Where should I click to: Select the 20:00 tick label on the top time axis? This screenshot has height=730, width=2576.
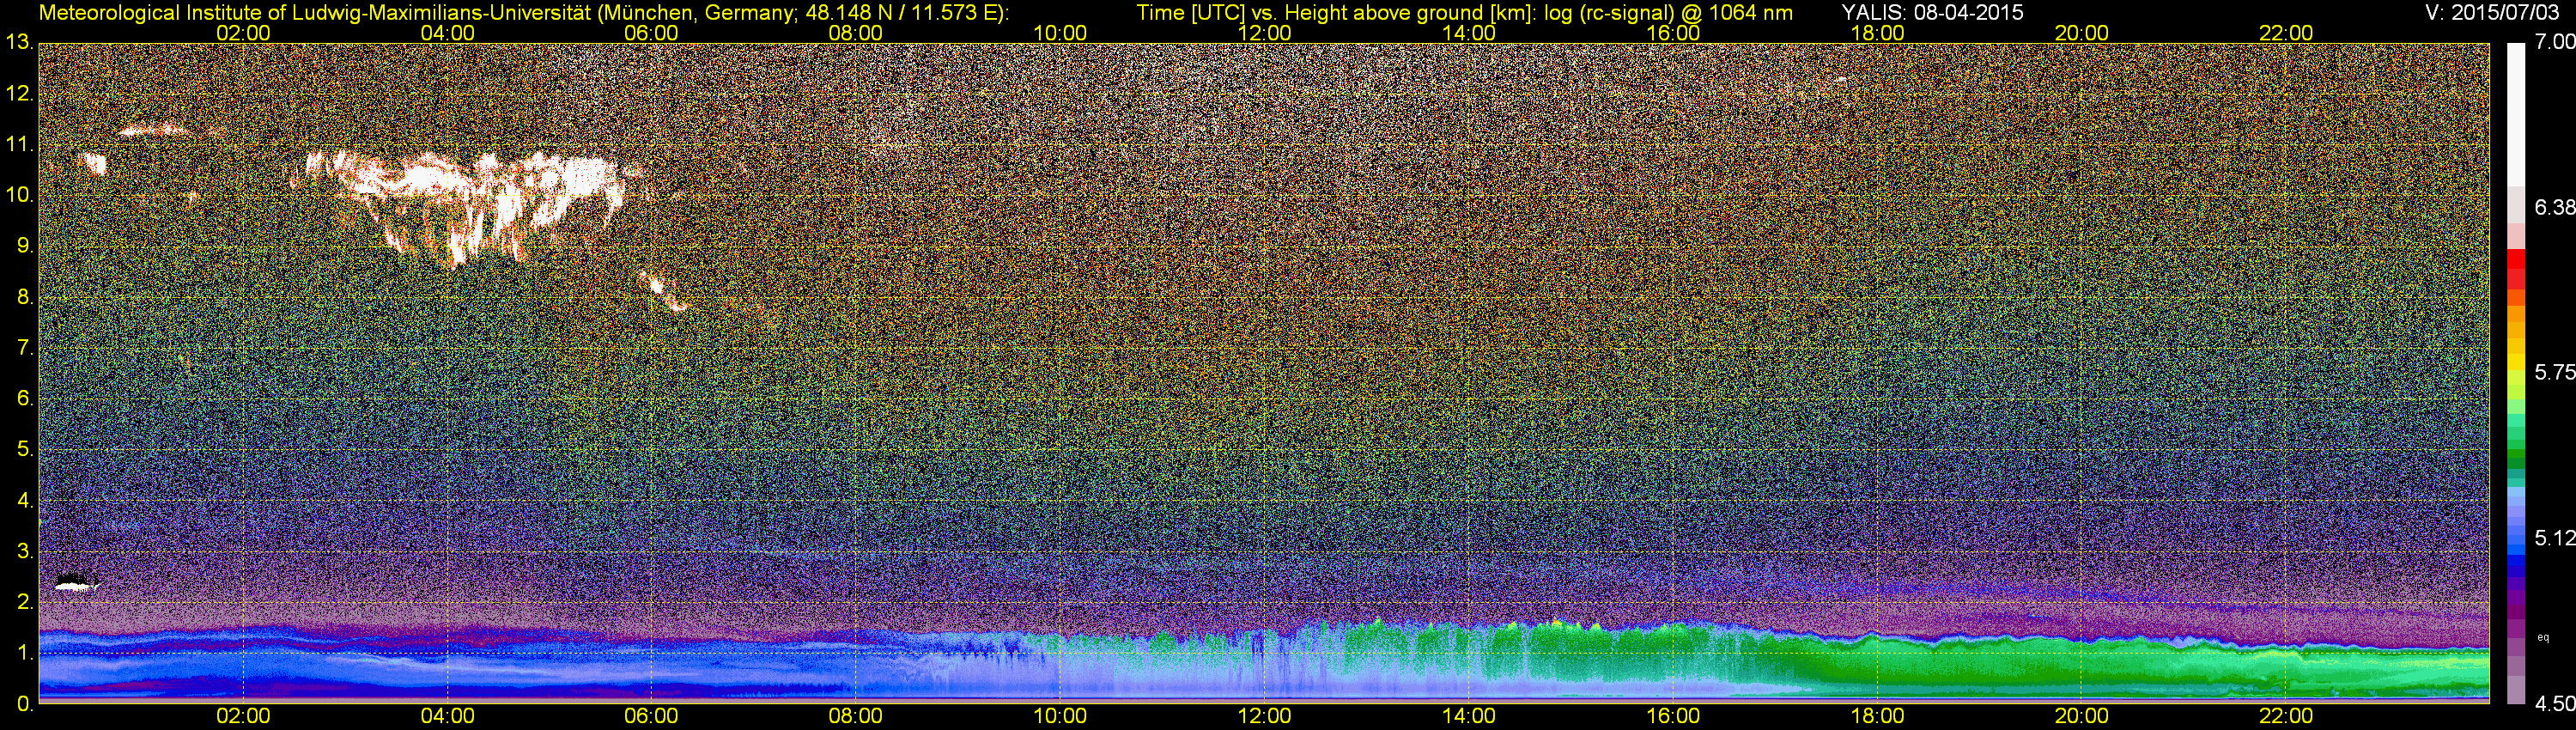[x=2082, y=33]
